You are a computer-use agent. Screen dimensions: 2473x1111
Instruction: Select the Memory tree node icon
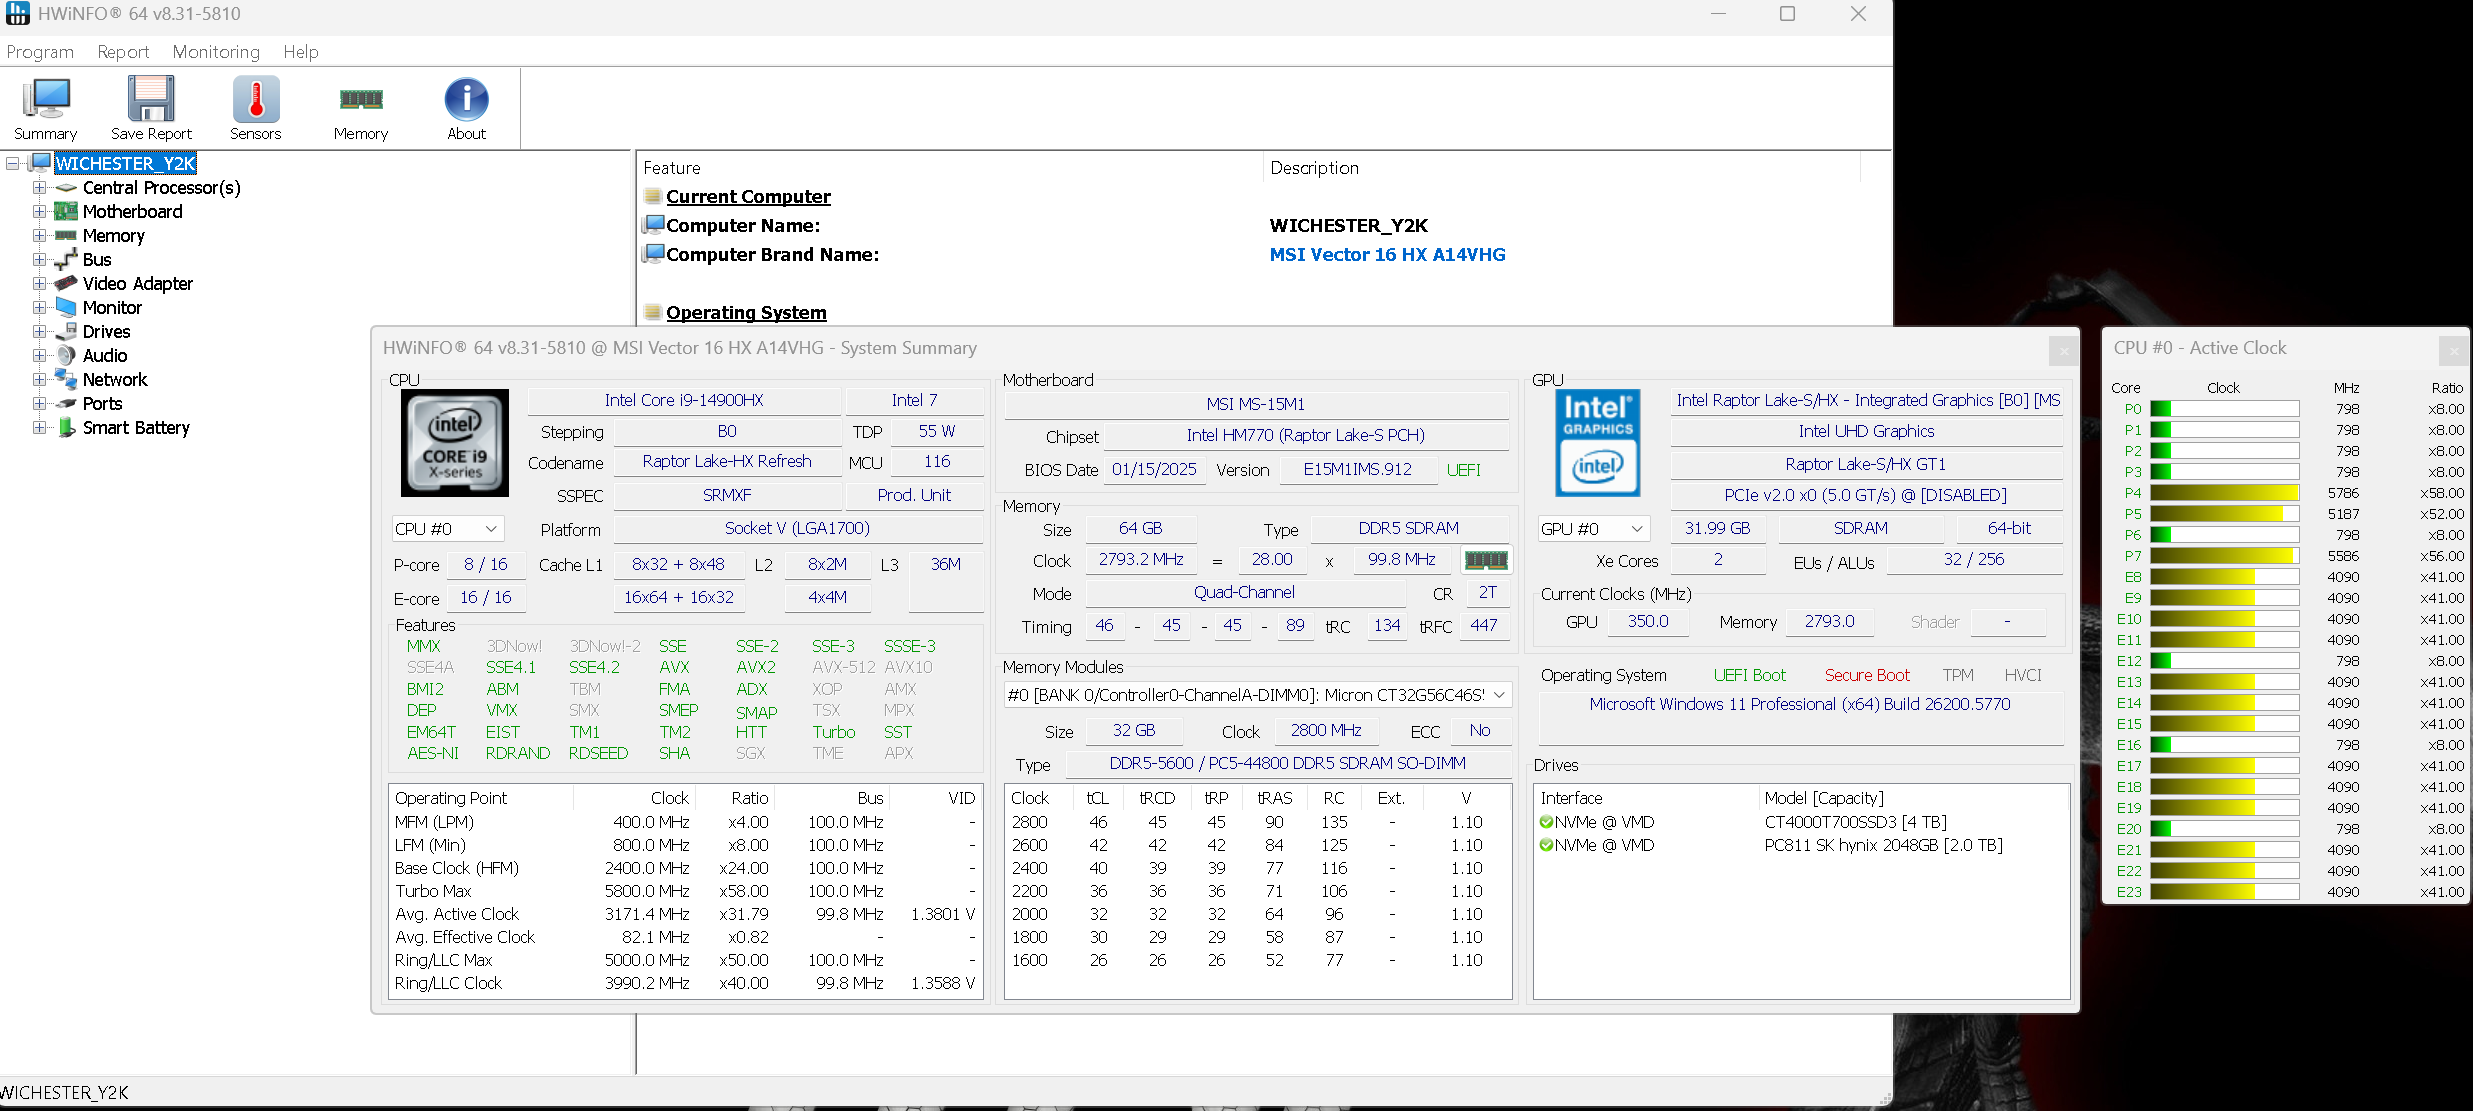(x=66, y=236)
